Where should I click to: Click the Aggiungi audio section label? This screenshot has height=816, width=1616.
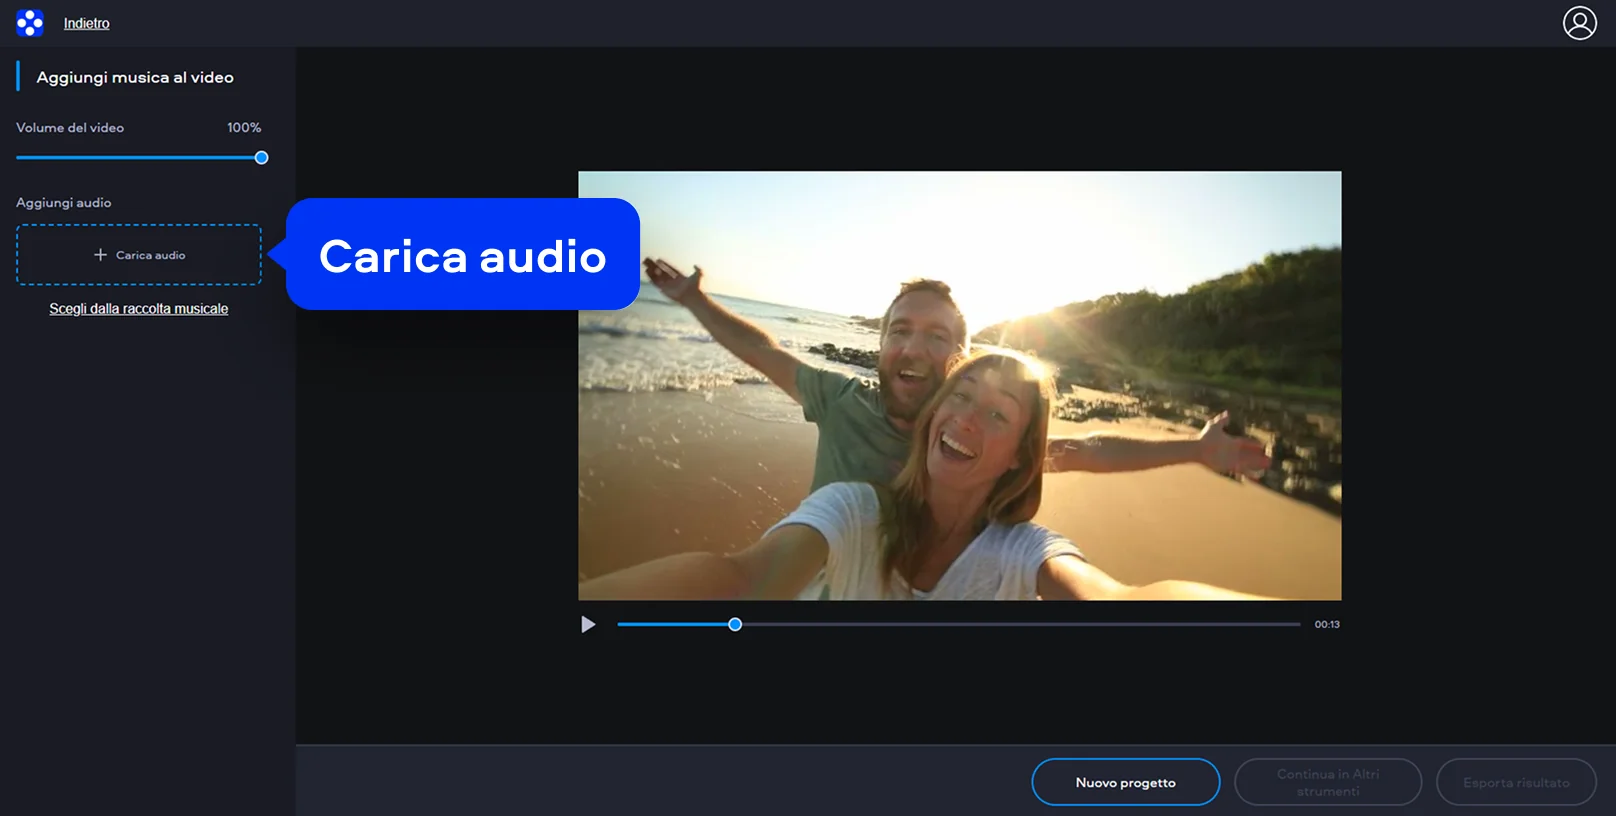tap(64, 203)
